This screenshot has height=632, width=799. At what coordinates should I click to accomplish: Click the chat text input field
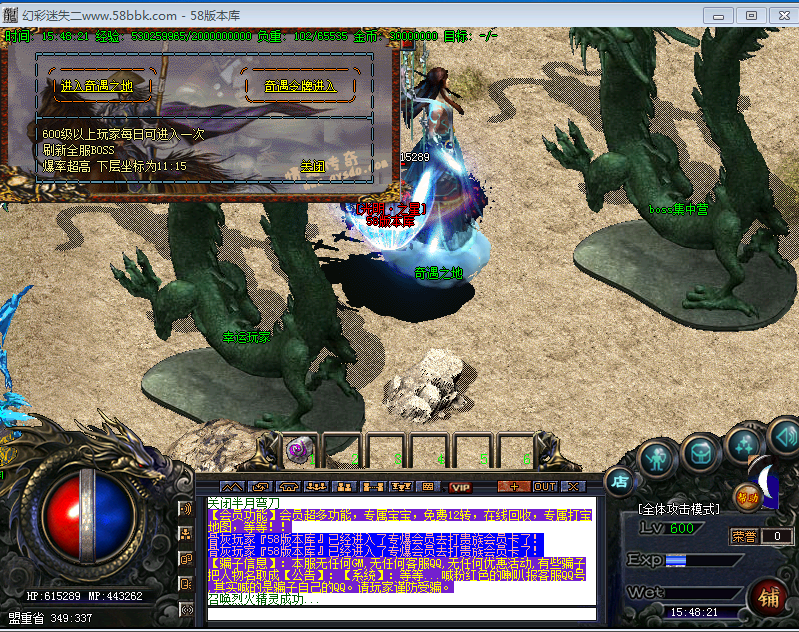pyautogui.click(x=402, y=614)
